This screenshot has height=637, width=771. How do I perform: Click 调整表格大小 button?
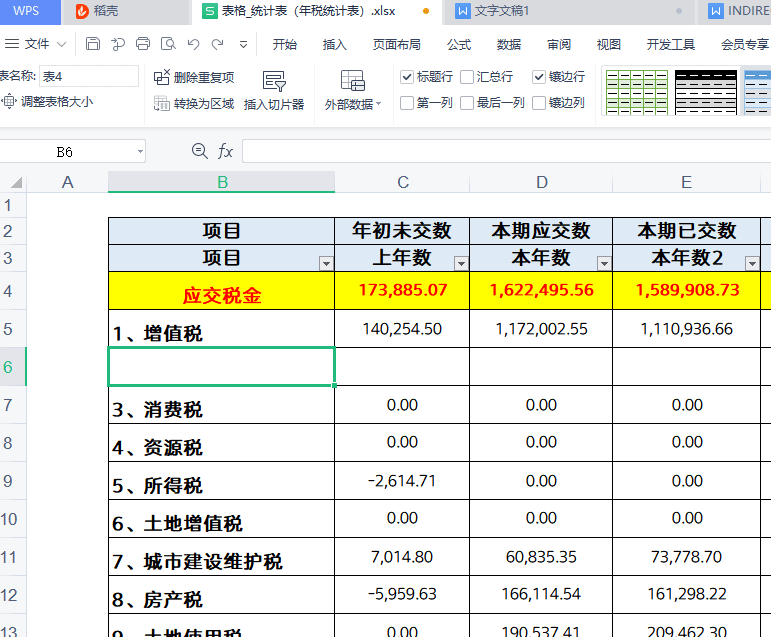point(48,101)
